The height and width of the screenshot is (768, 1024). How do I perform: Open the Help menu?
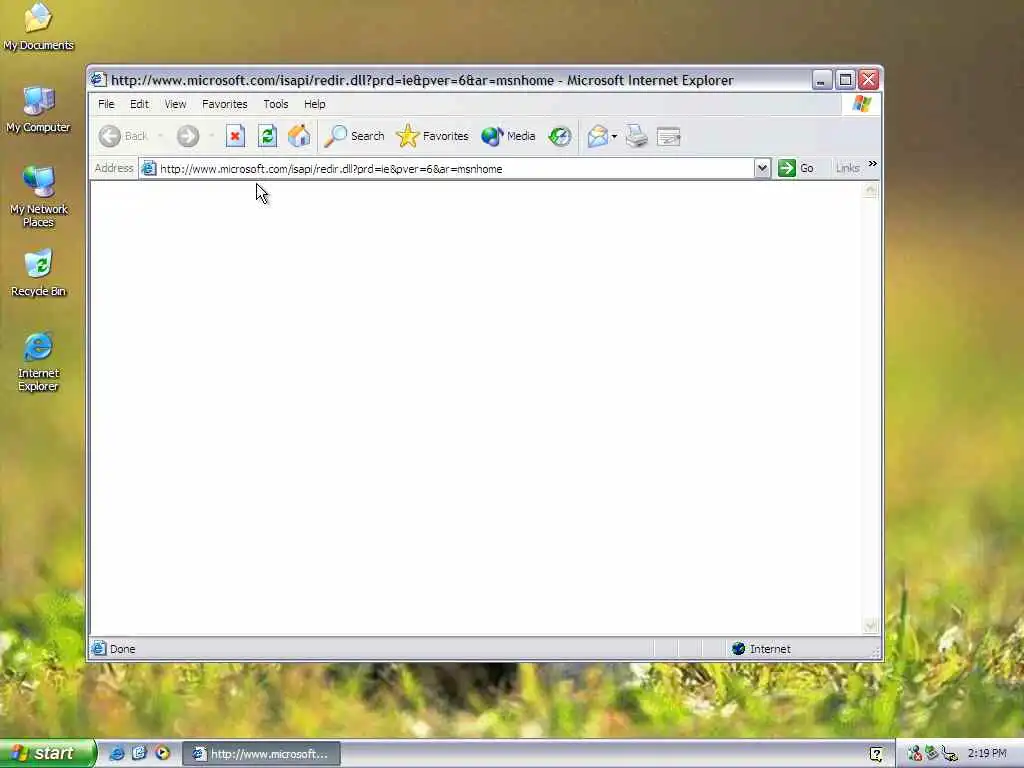pos(314,104)
